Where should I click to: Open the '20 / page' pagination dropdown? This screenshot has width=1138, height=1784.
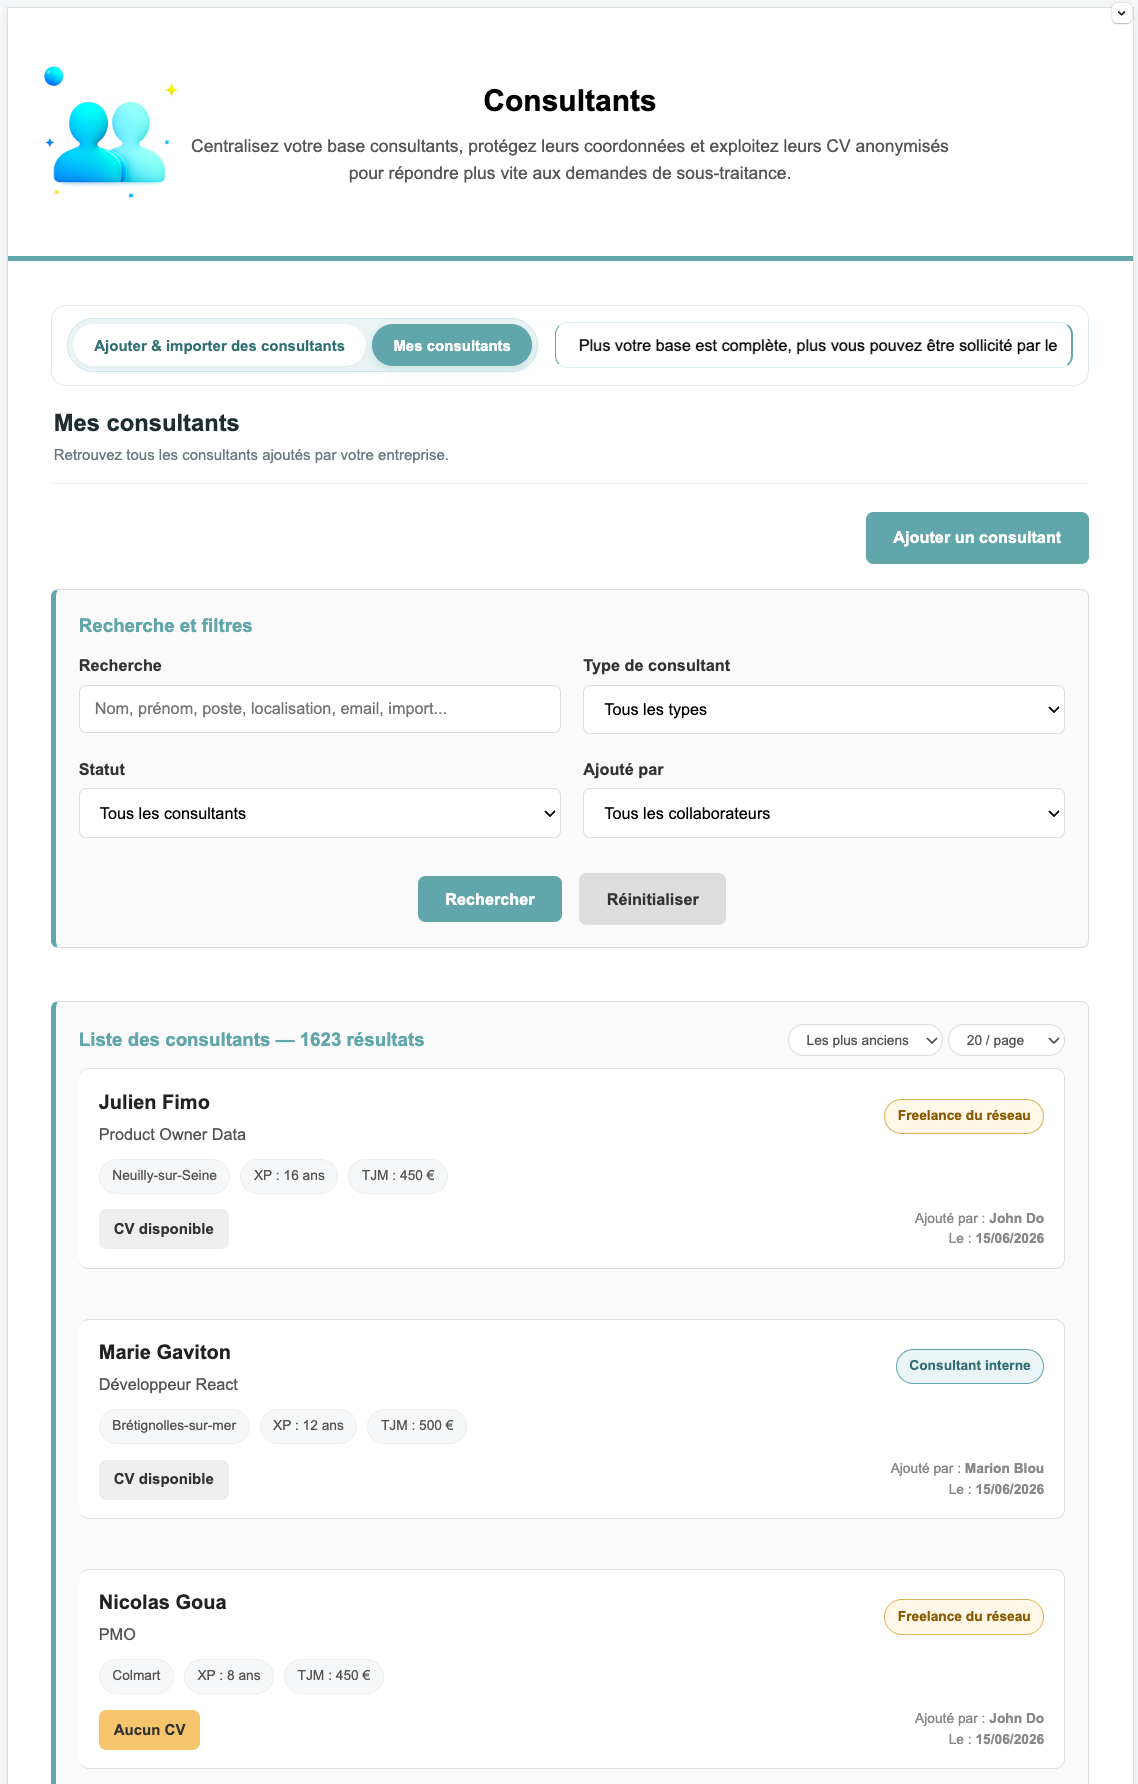click(x=1006, y=1040)
